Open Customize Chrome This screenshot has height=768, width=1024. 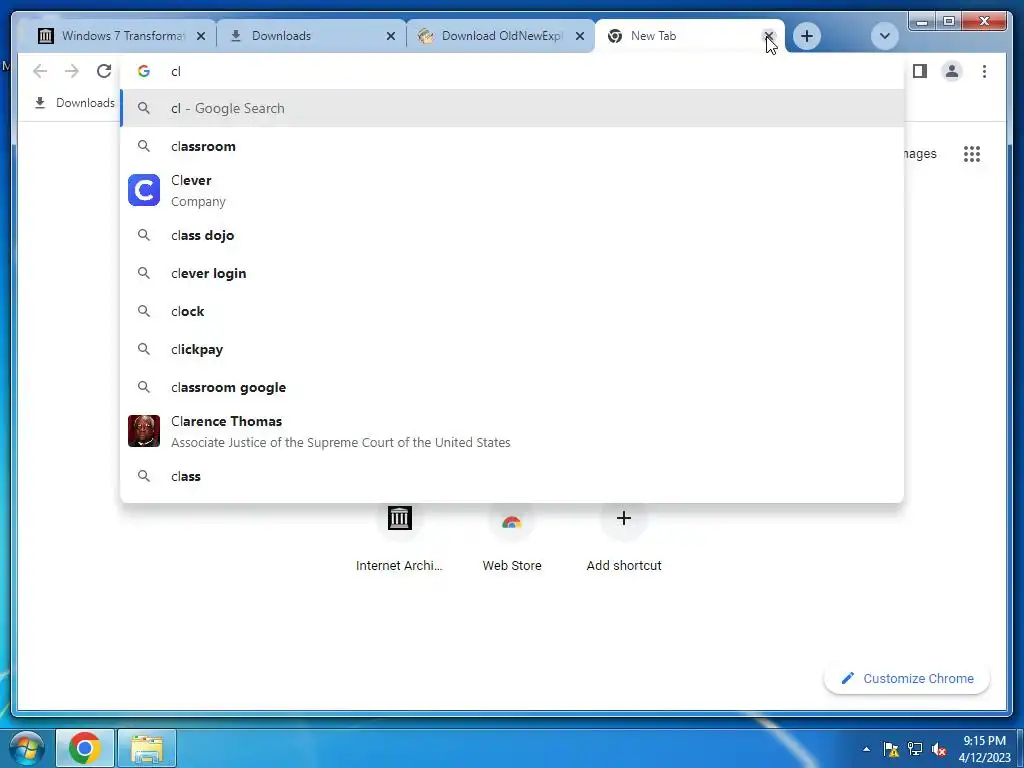(x=907, y=679)
